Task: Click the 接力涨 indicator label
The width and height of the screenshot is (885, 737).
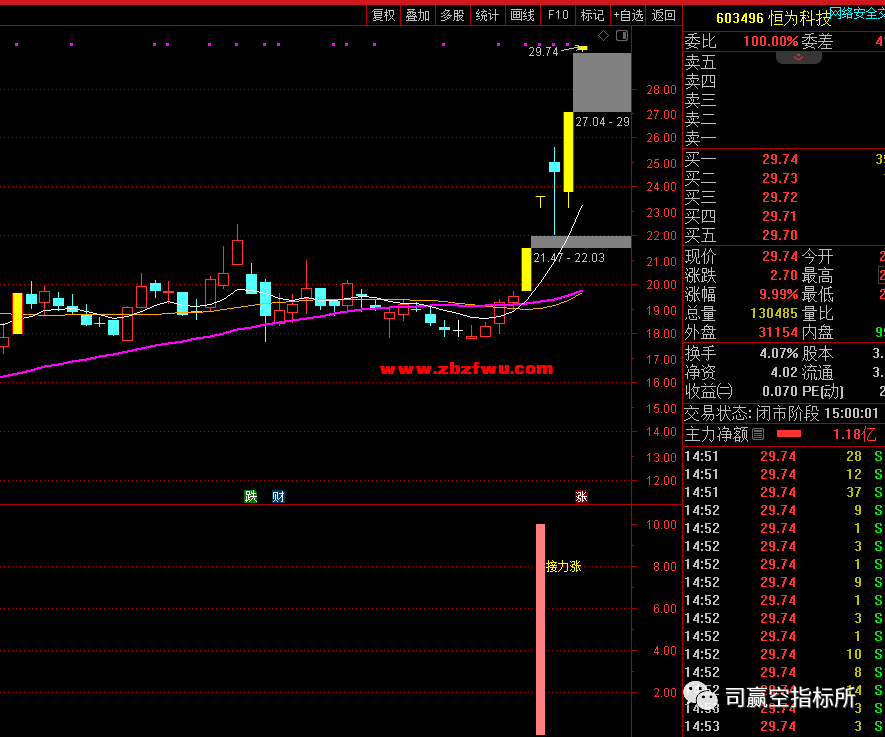Action: [563, 566]
